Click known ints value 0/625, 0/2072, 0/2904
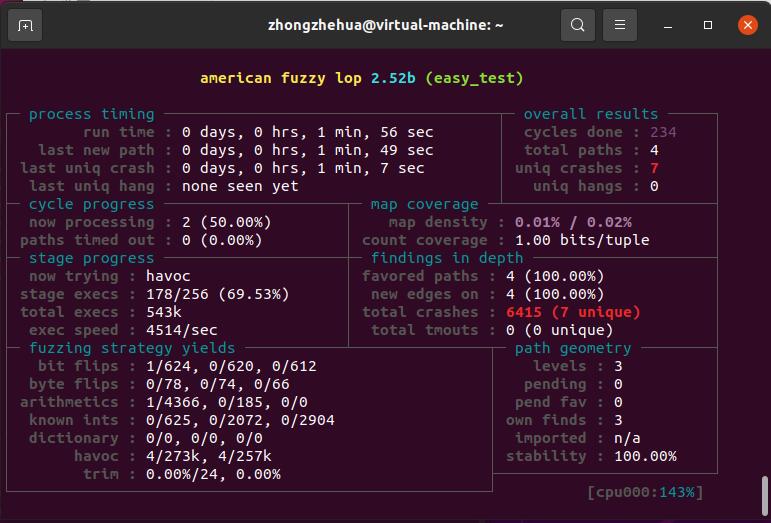The width and height of the screenshot is (771, 523). coord(240,420)
